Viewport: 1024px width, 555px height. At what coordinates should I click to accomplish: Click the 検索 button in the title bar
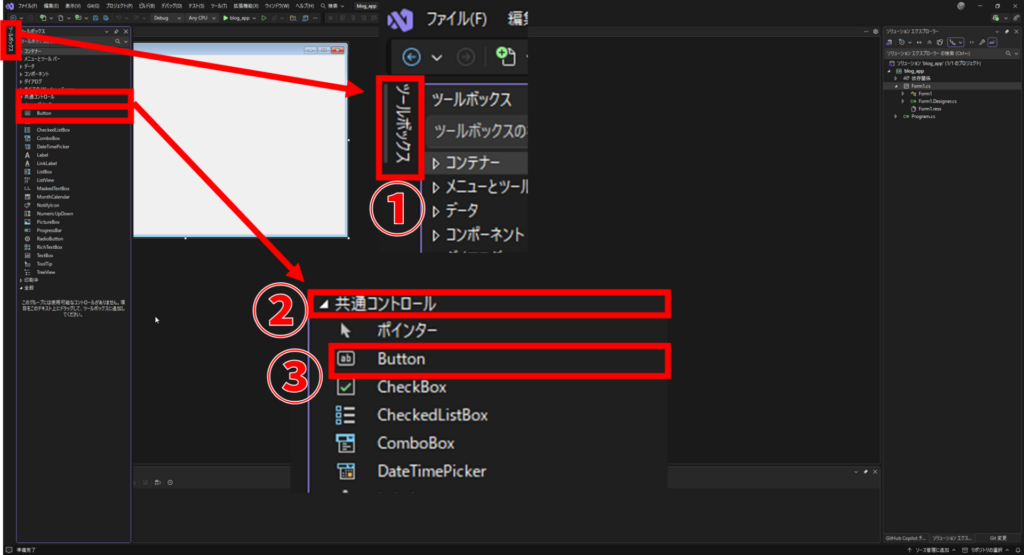332,6
